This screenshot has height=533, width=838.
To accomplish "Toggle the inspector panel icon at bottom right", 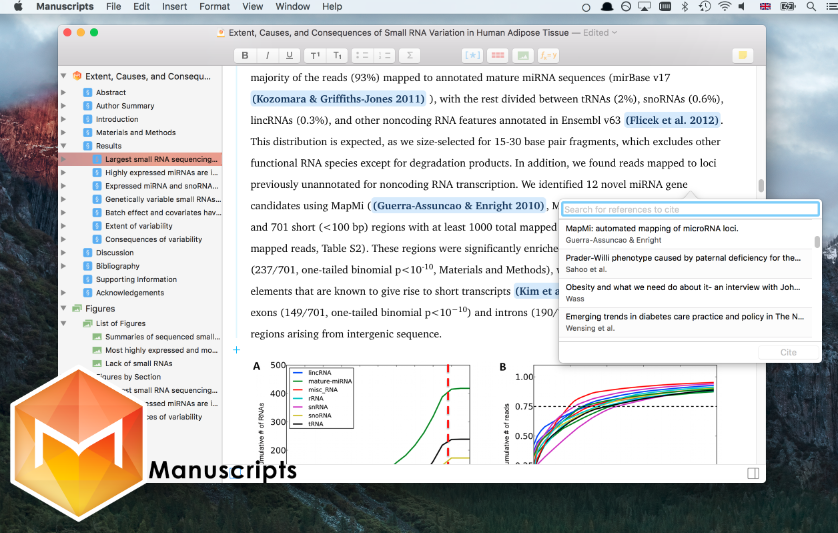I will (753, 473).
